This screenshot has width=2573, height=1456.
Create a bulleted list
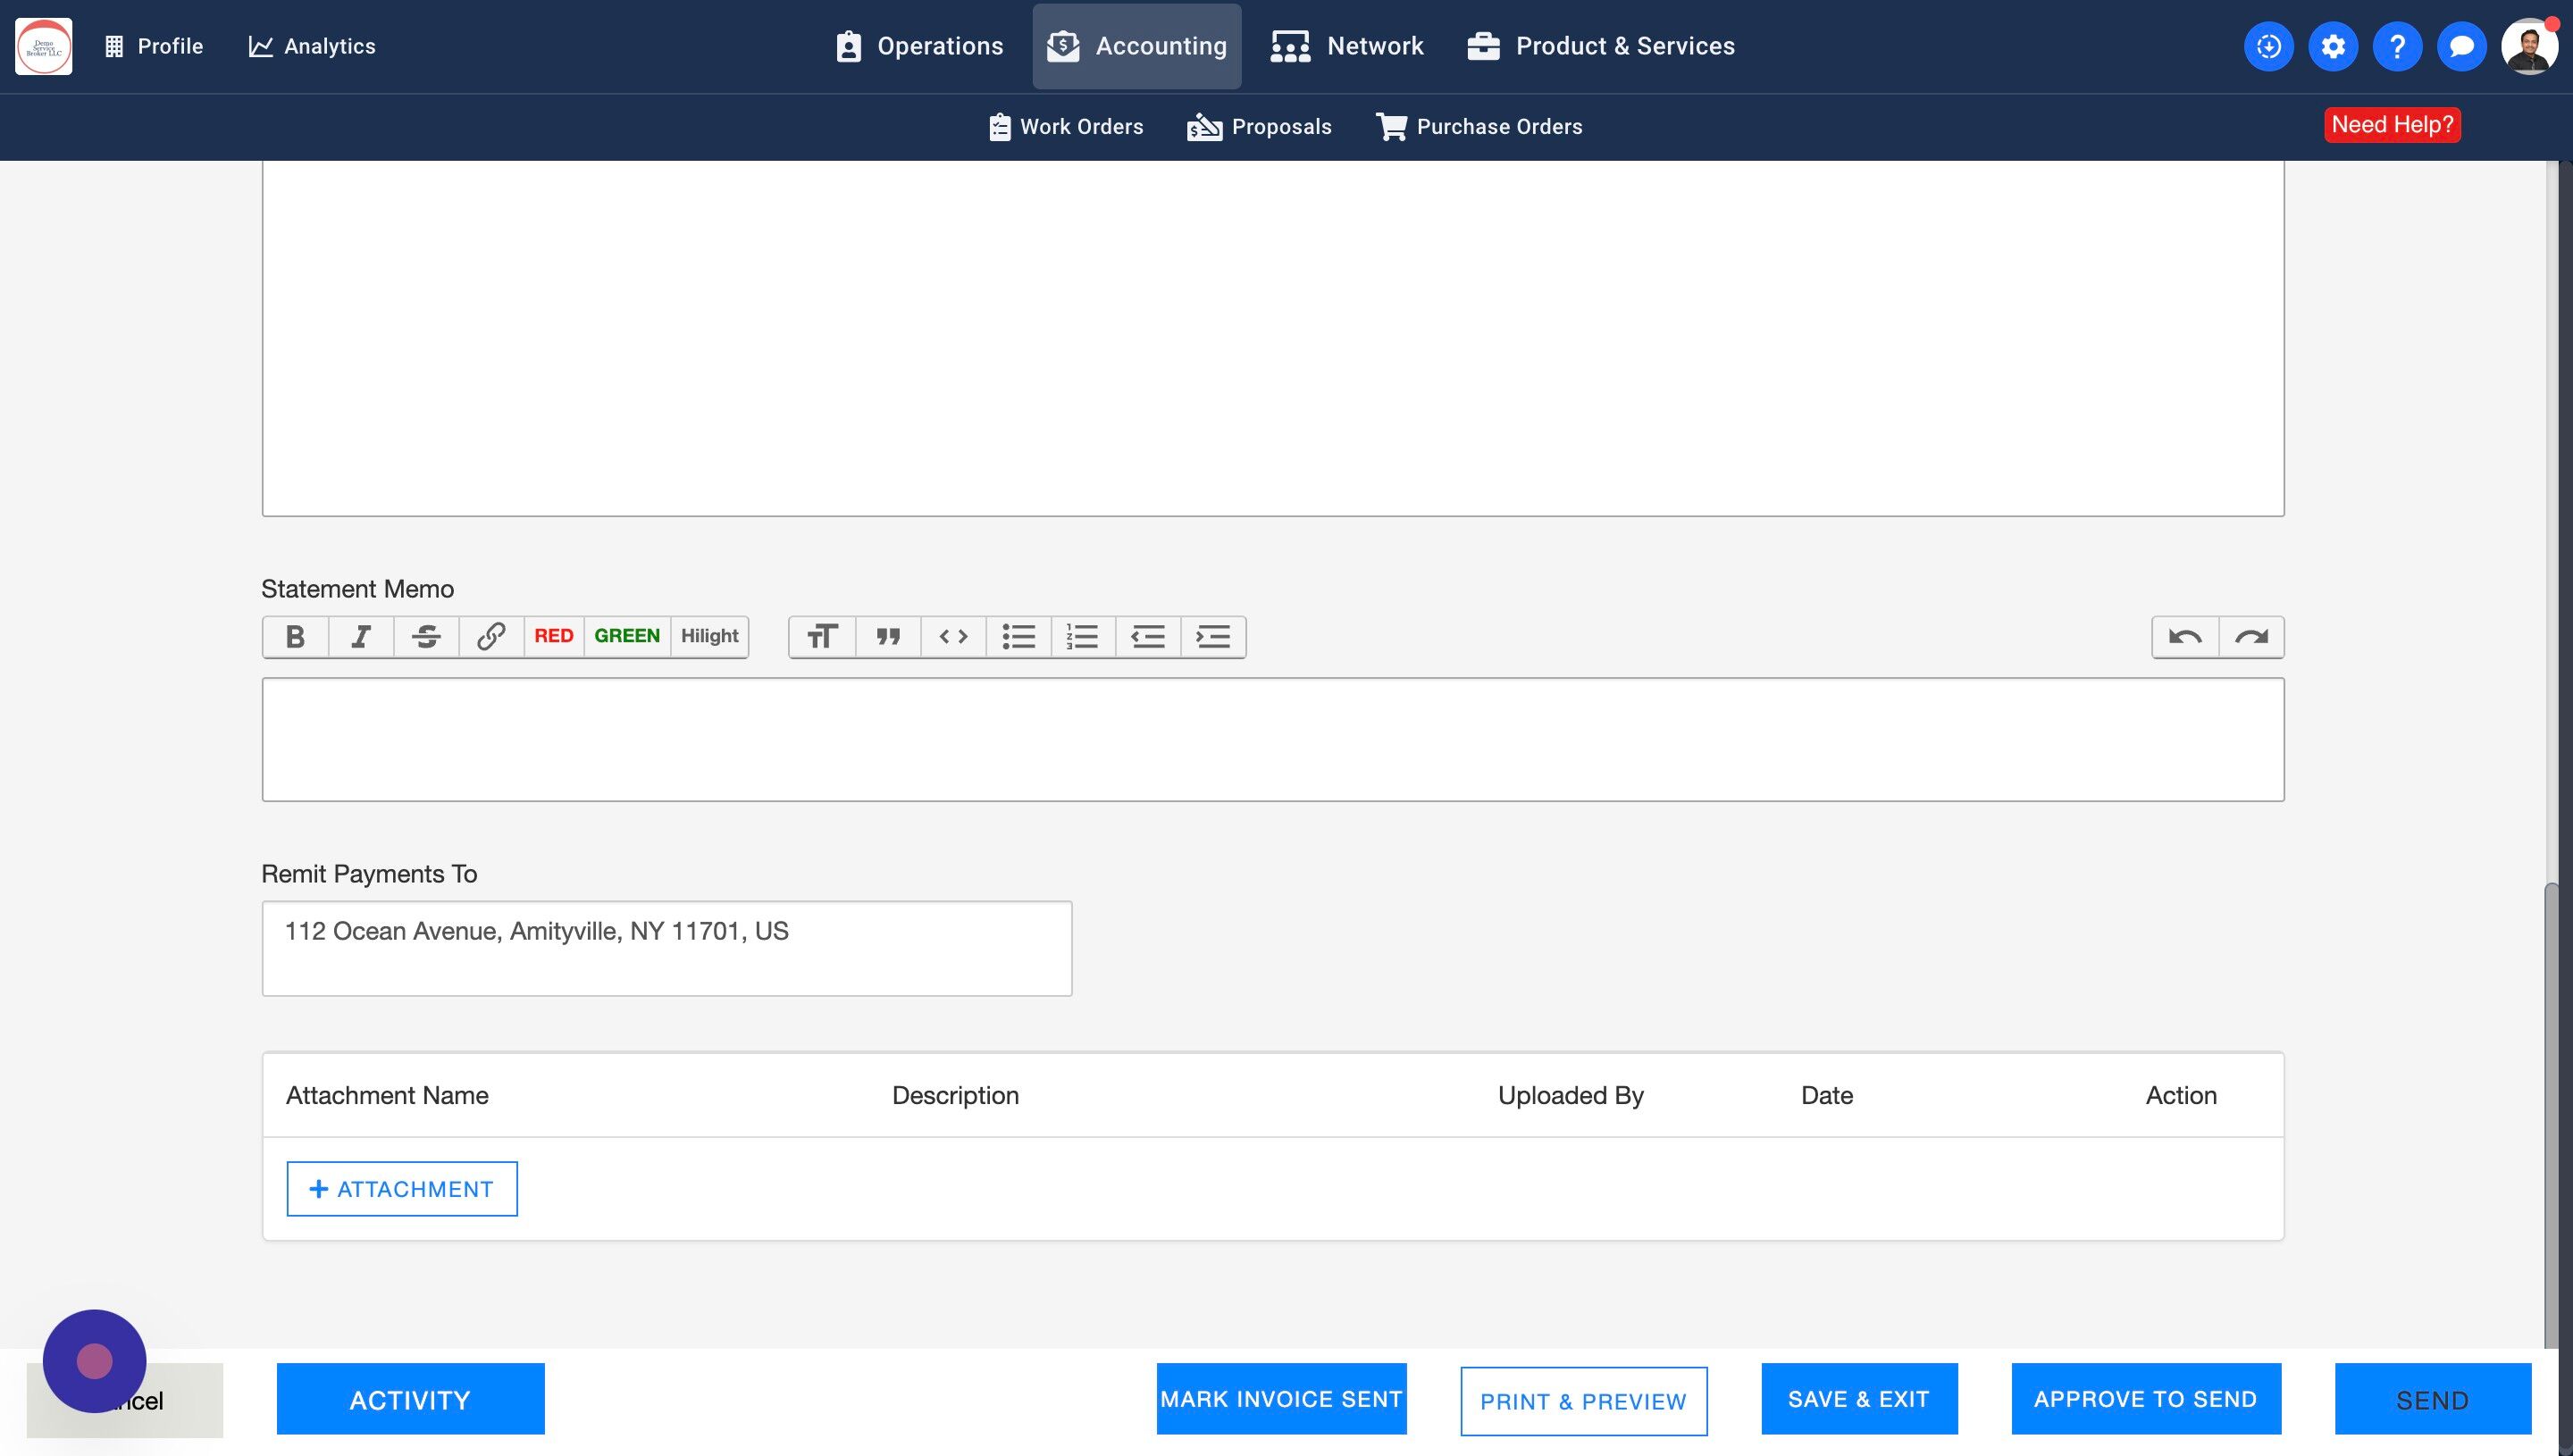1018,637
